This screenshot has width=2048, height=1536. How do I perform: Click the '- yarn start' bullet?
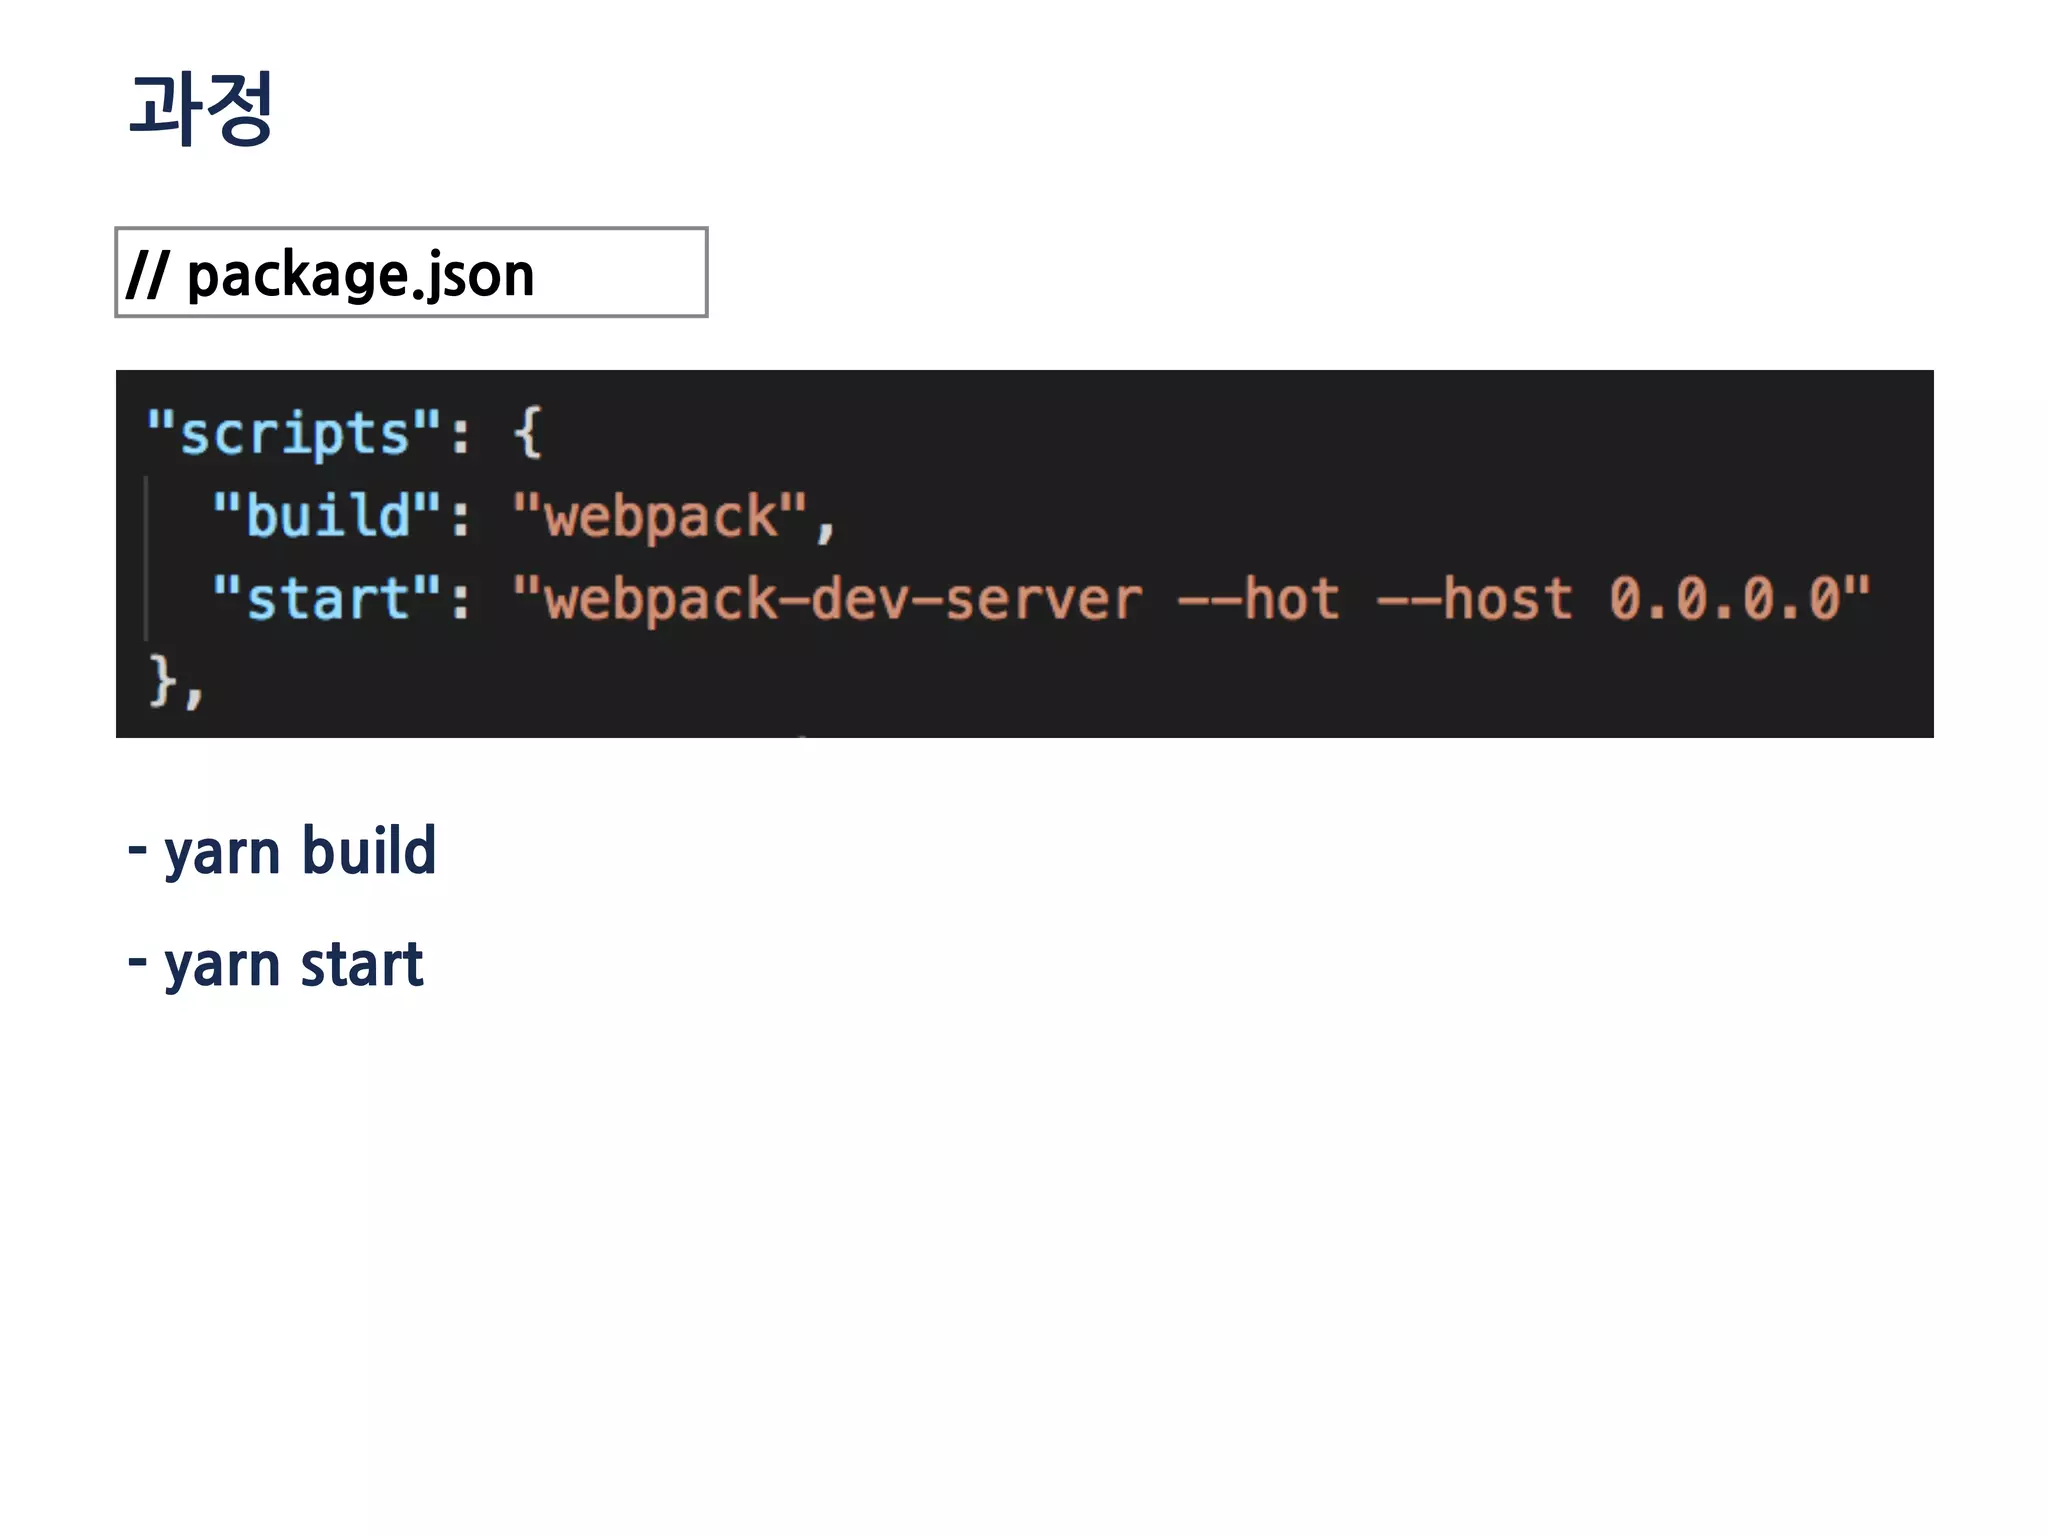276,965
